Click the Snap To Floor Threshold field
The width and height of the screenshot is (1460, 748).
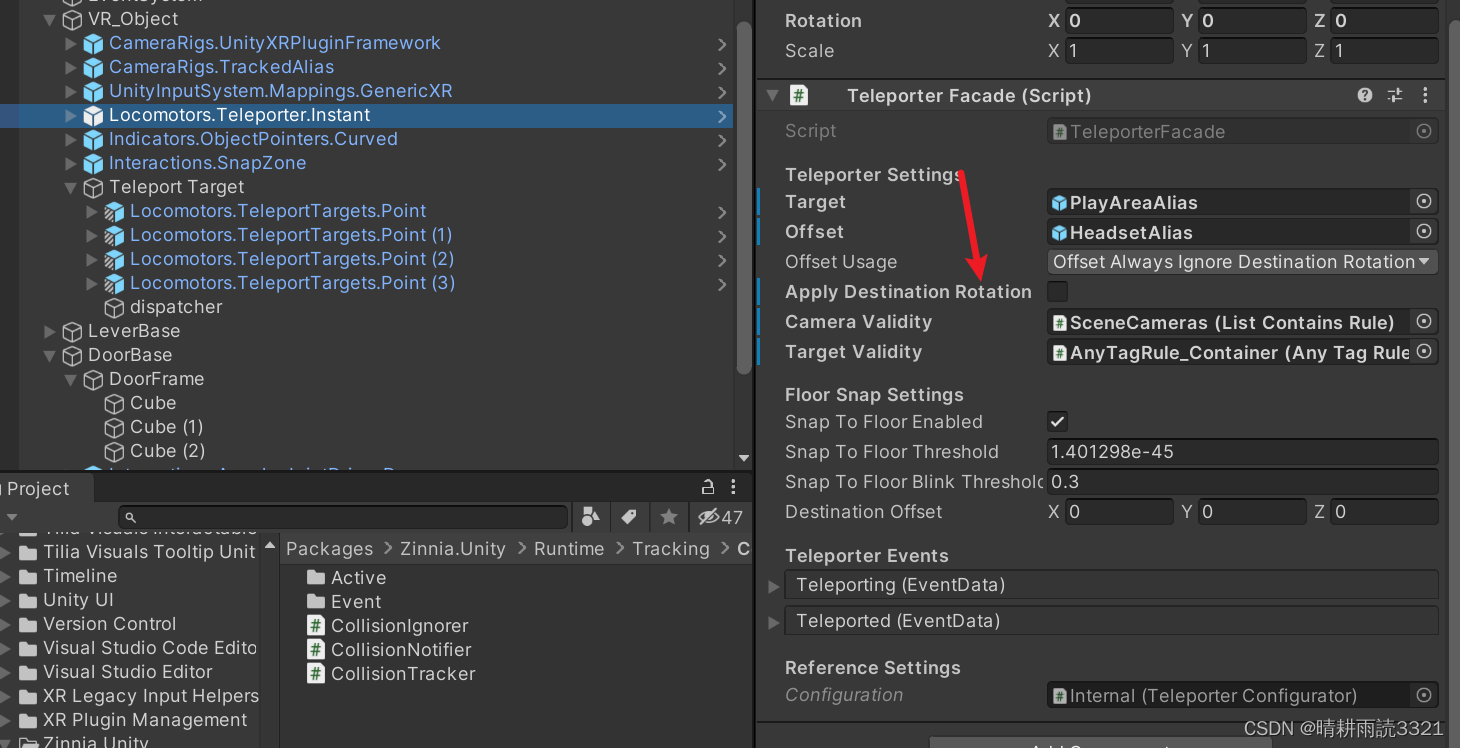point(1242,452)
